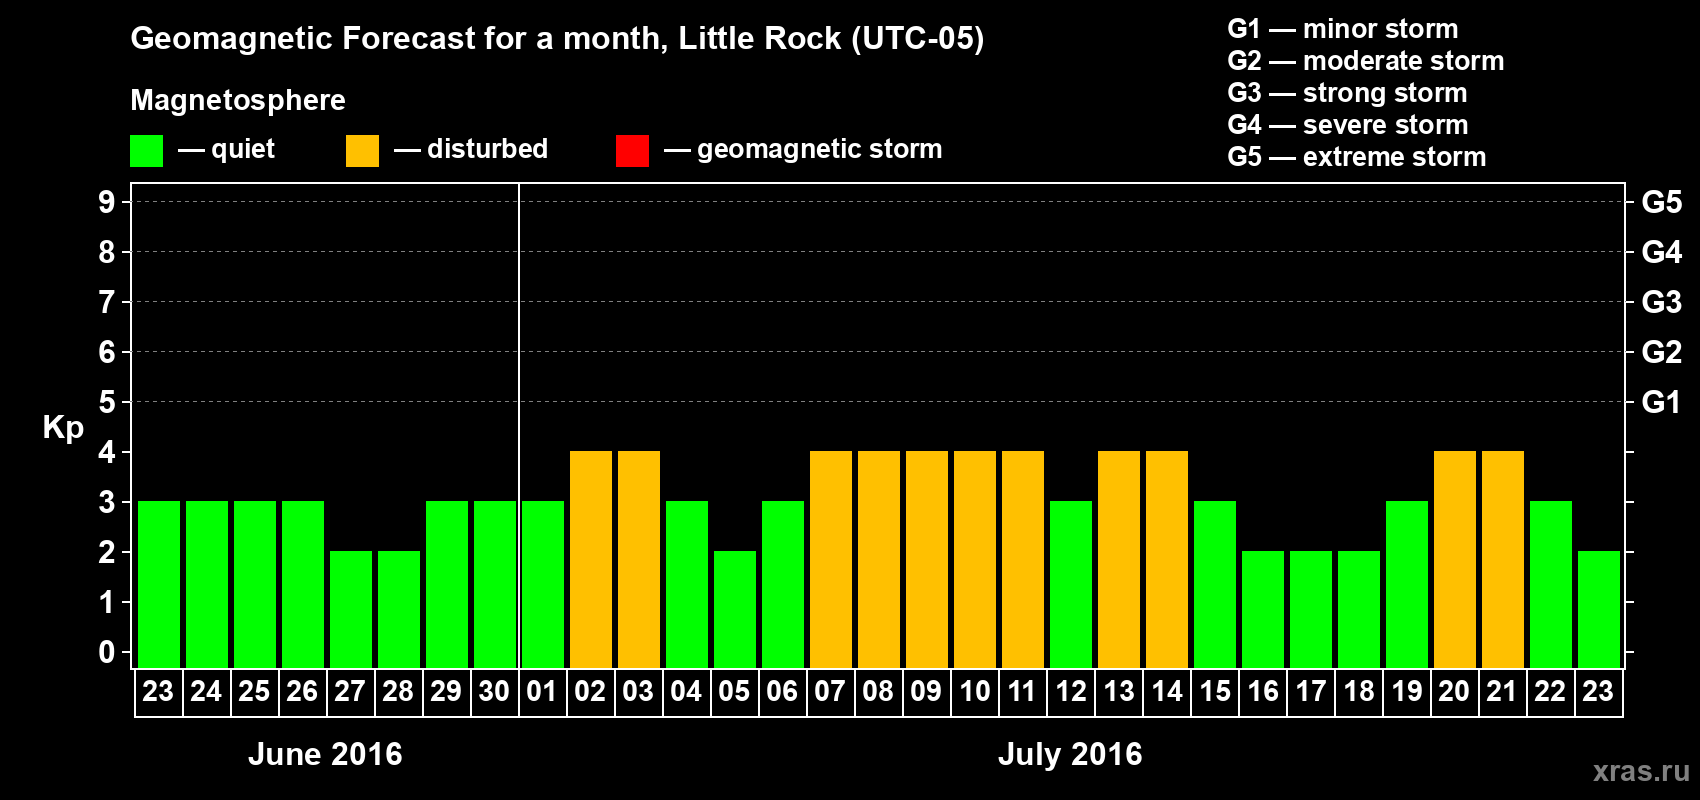This screenshot has width=1700, height=800.
Task: Click the 'Magnetosphere' heading
Action: pyautogui.click(x=238, y=100)
